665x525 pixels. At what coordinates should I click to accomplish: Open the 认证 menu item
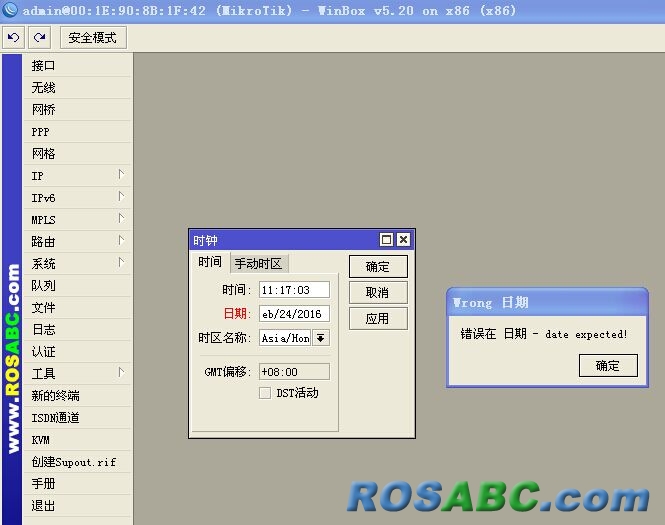[78, 352]
